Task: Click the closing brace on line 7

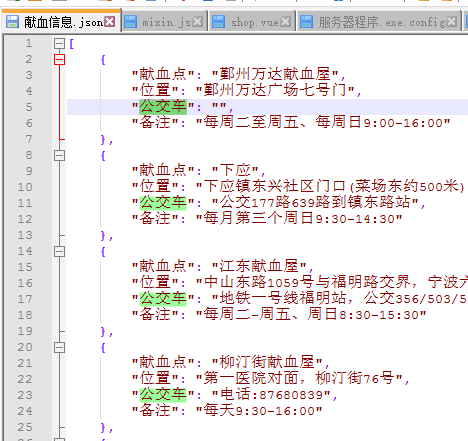Action: coord(103,139)
